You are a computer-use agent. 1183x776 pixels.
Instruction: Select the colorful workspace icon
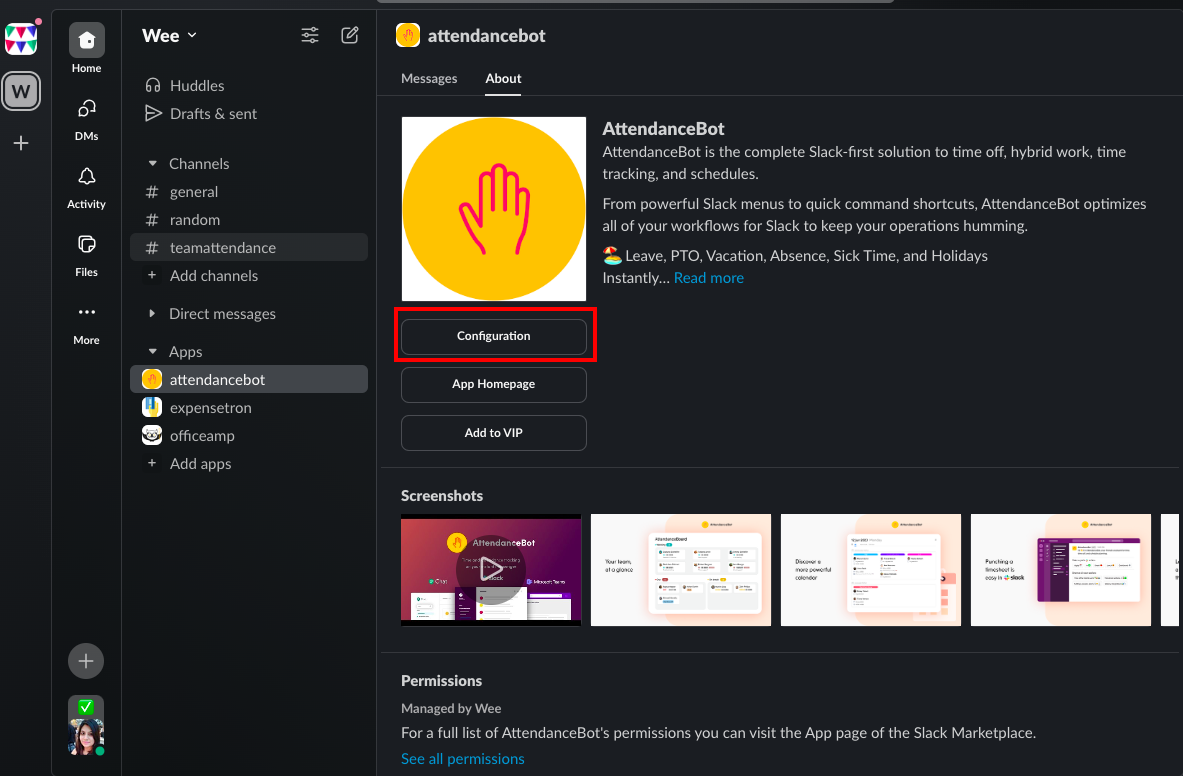click(21, 38)
